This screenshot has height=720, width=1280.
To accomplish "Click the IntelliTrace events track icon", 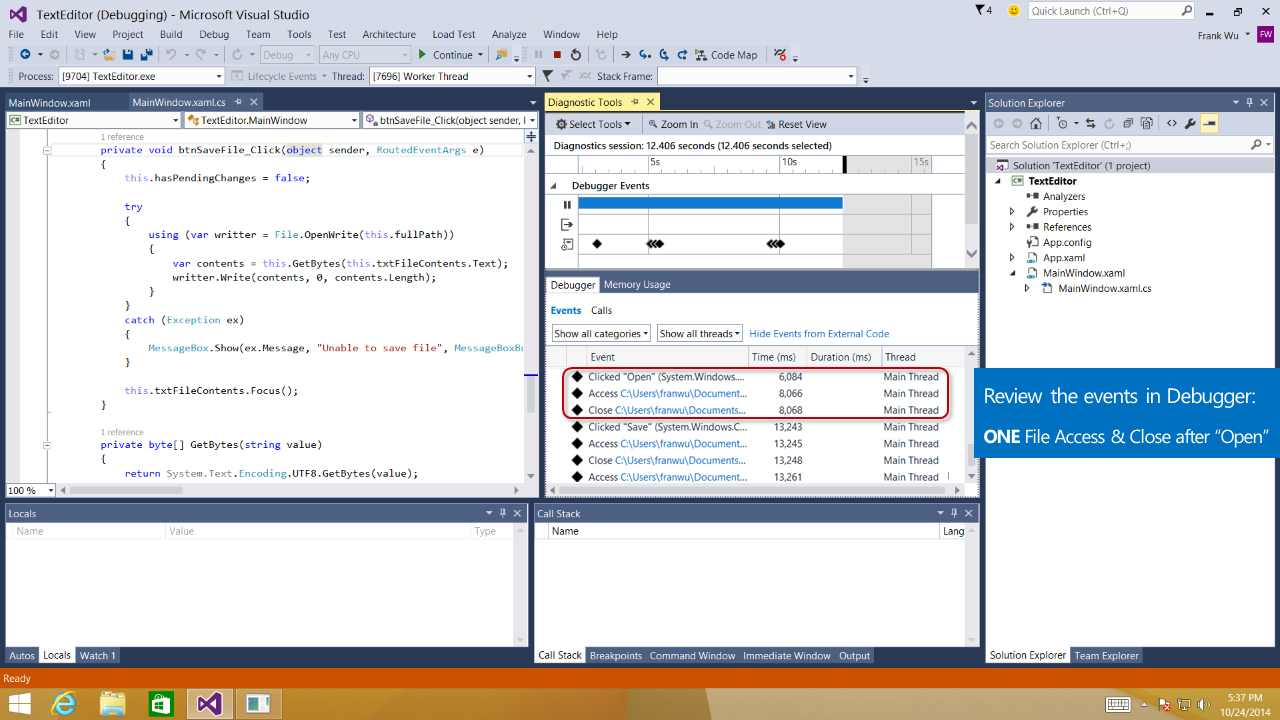I will 567,244.
